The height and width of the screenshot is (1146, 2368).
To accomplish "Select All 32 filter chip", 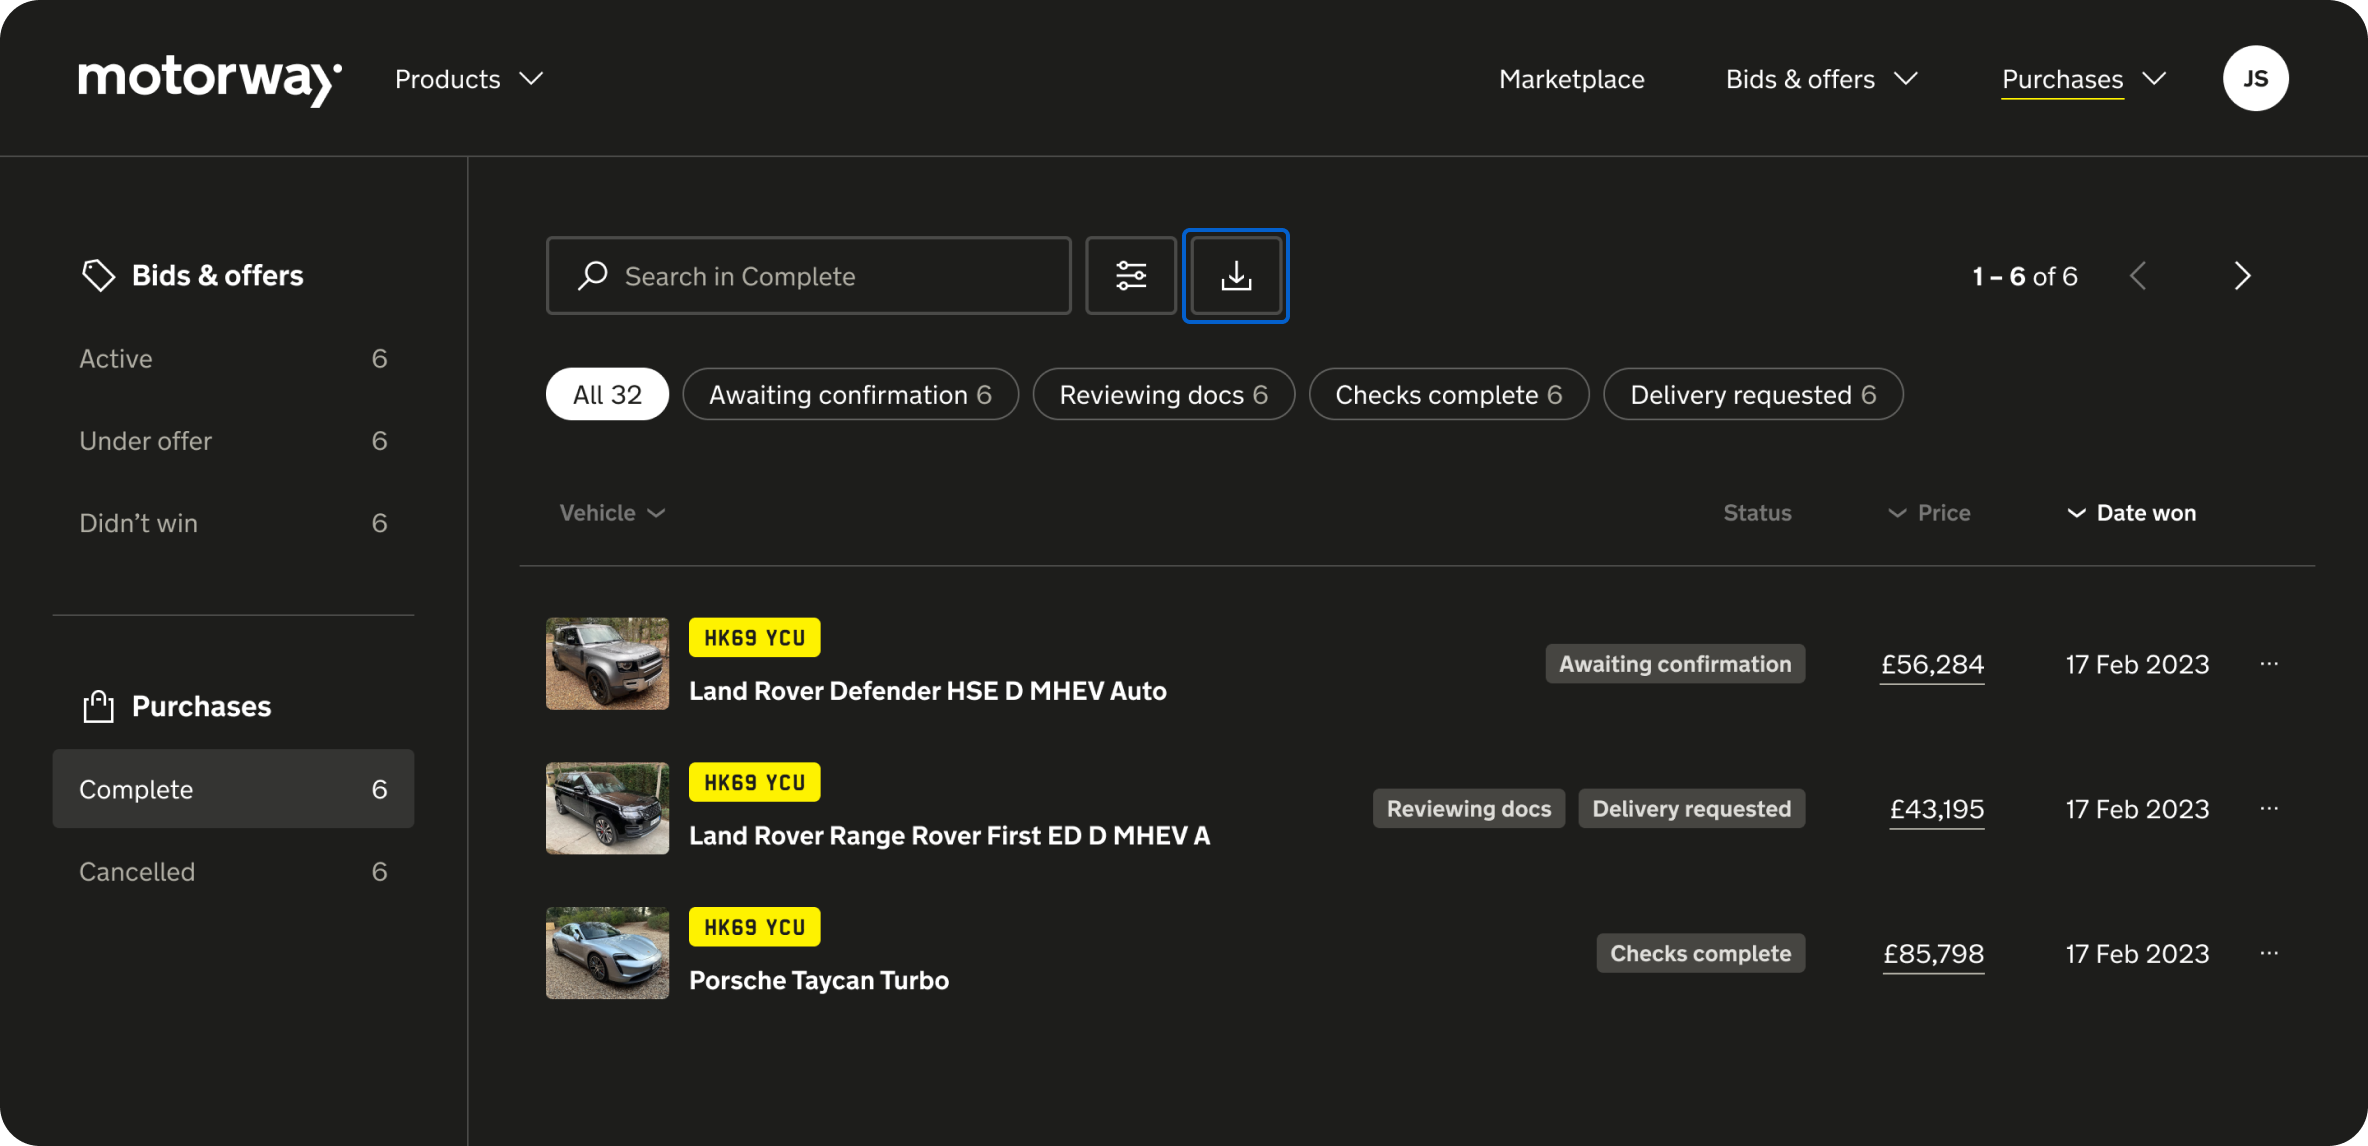I will pos(607,394).
